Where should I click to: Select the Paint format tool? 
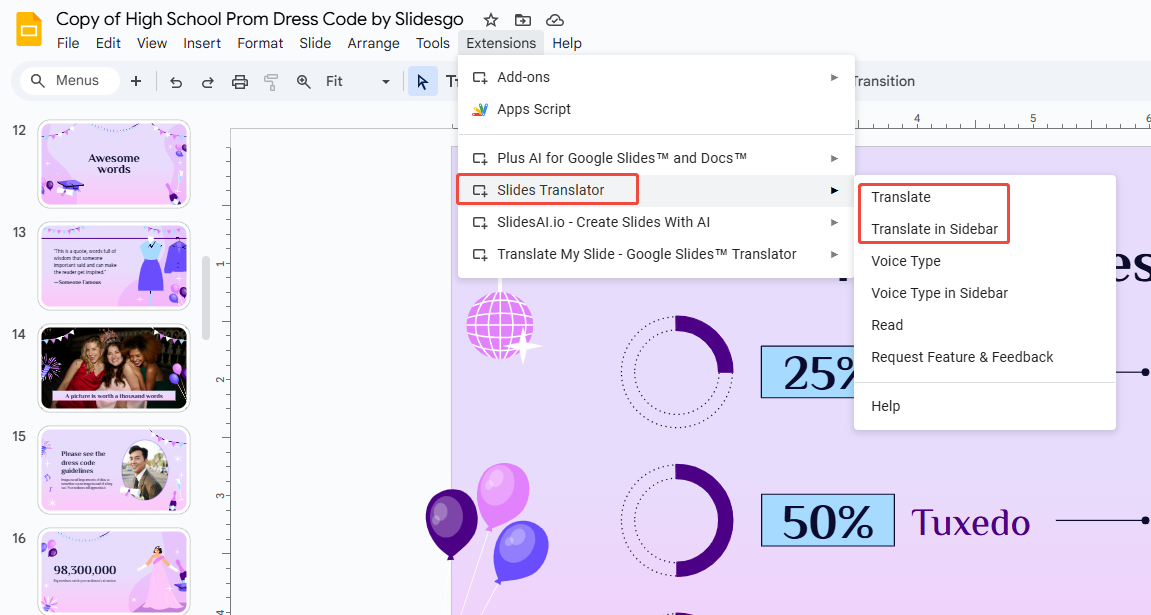[271, 81]
